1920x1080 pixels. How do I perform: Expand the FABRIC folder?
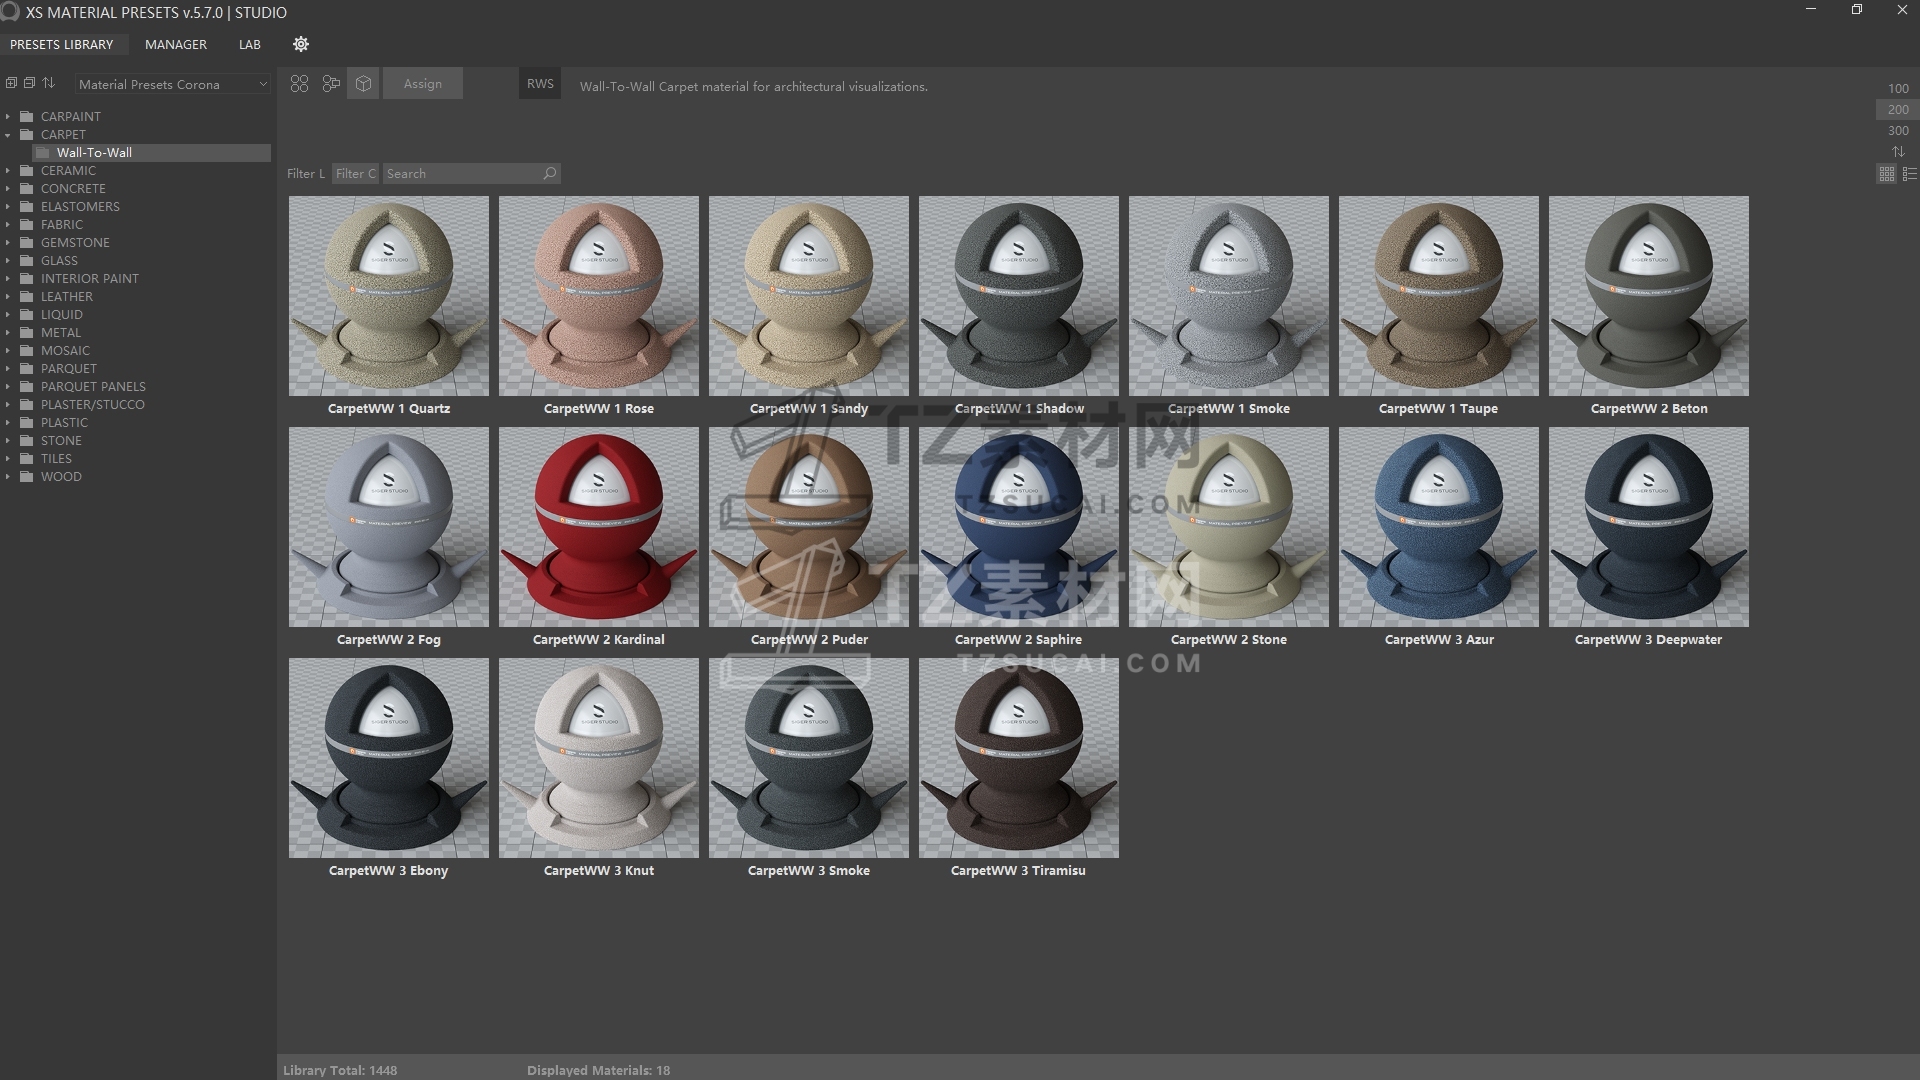point(8,225)
